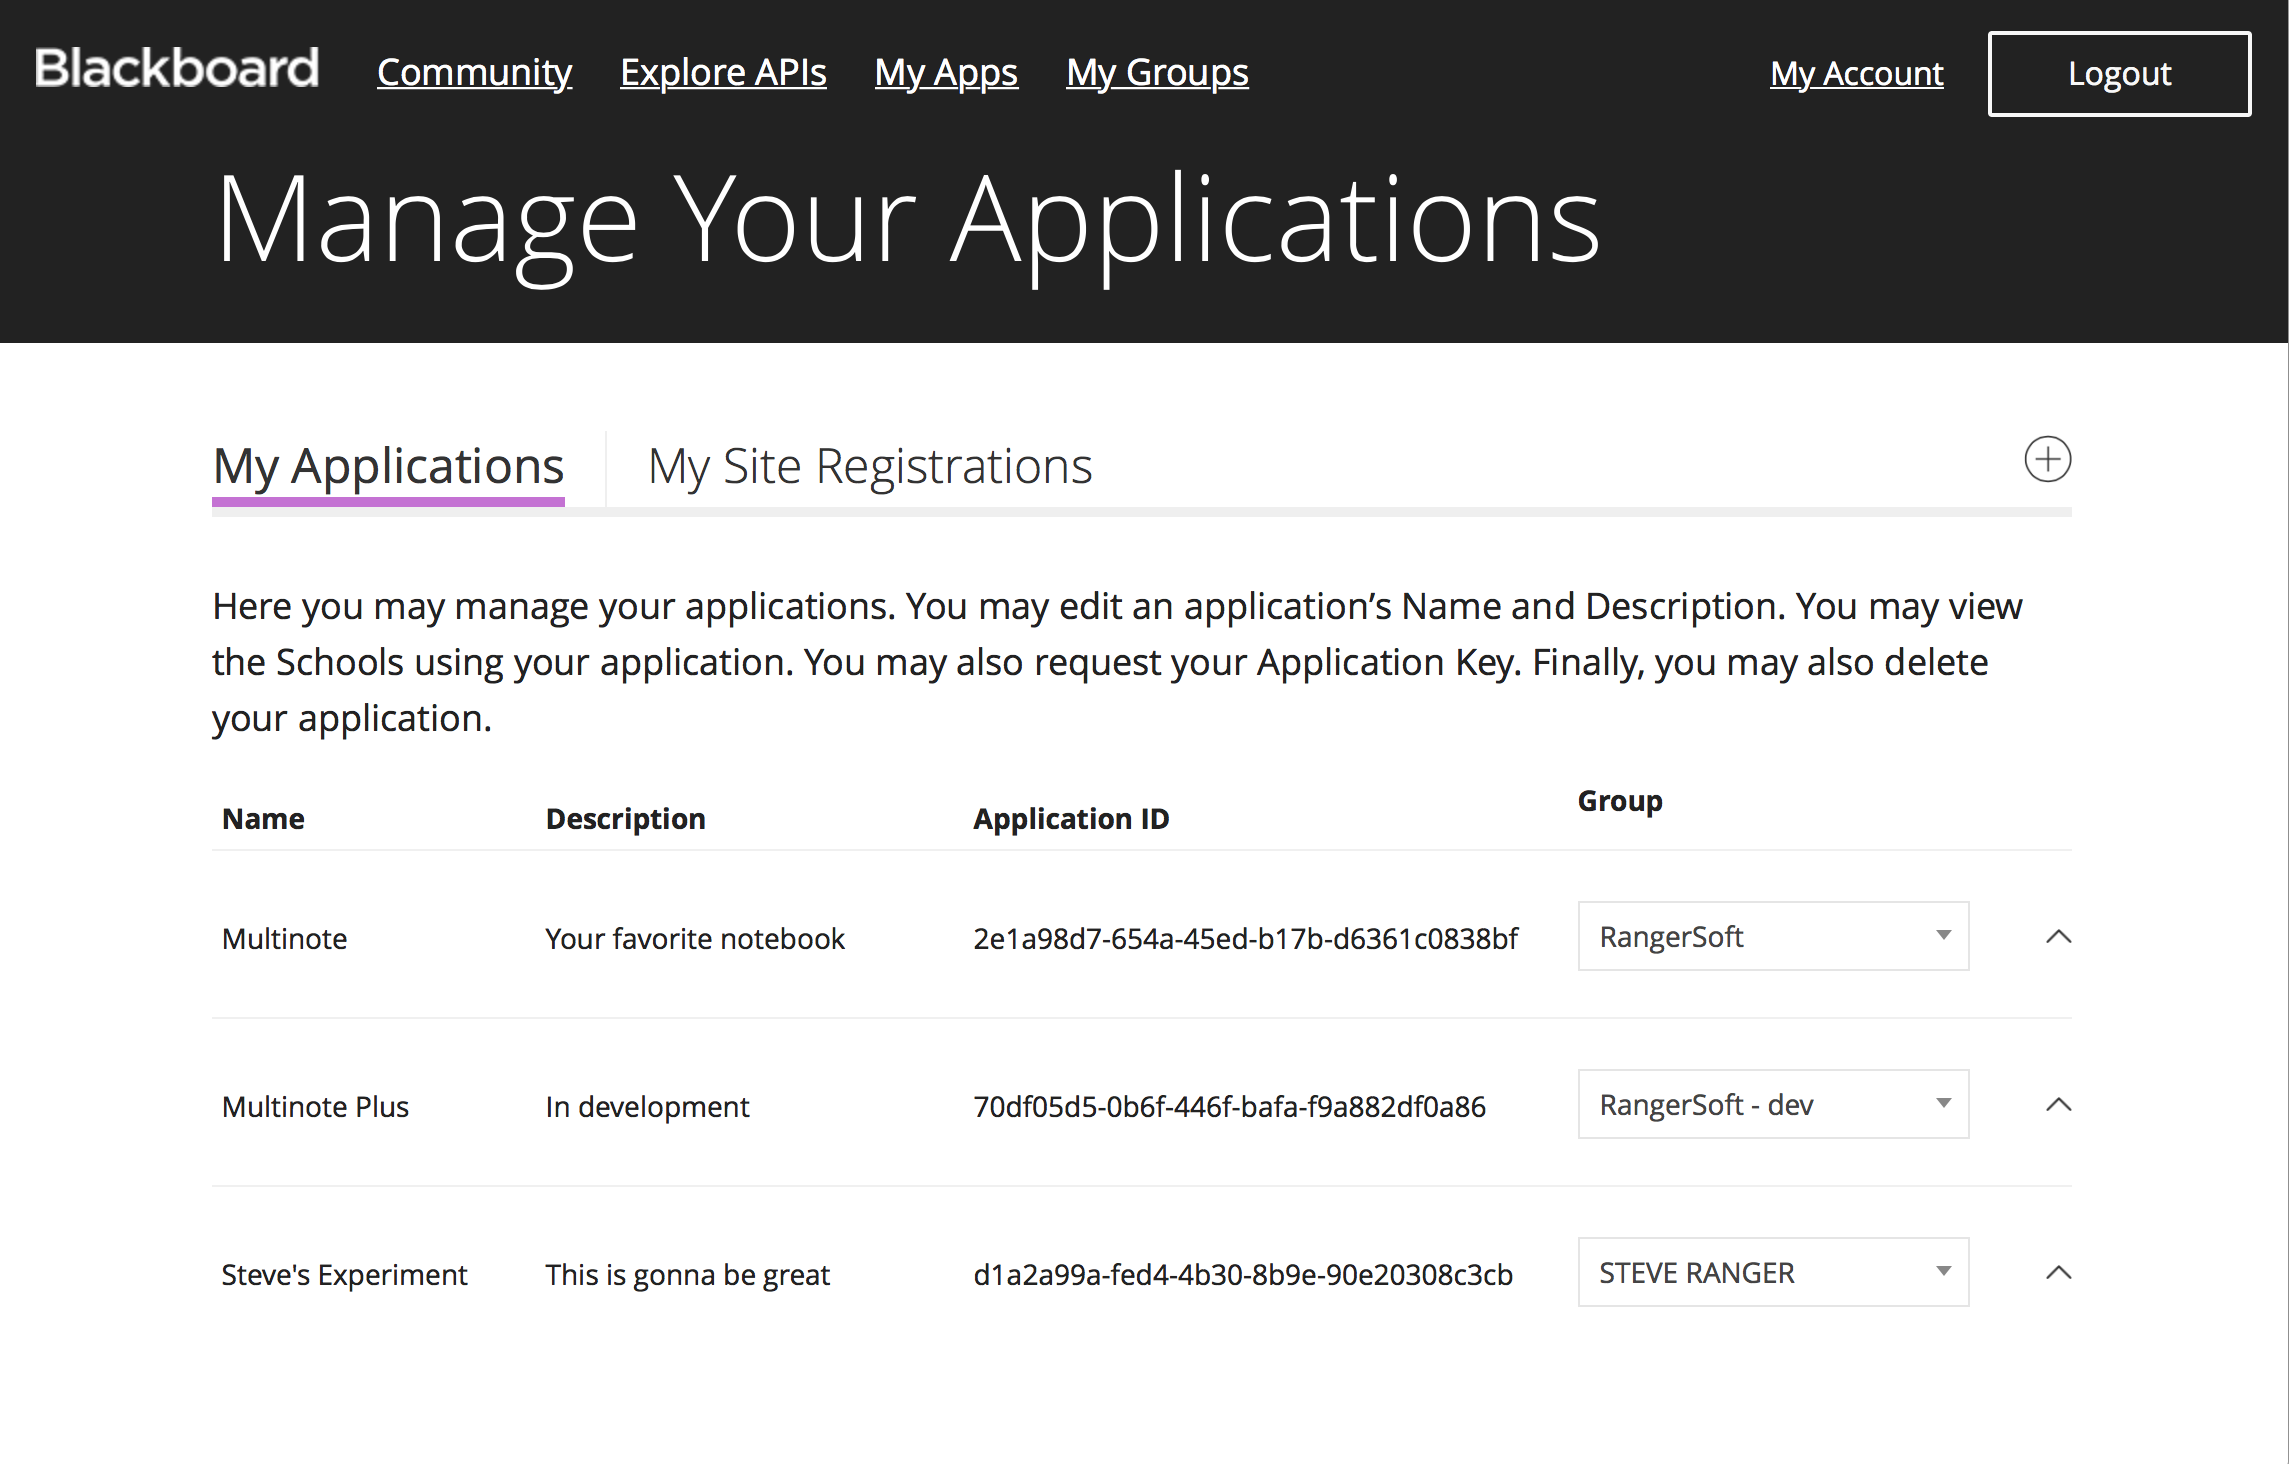Open the Explore APIs link
Viewport: 2289px width, 1464px height.
[723, 73]
